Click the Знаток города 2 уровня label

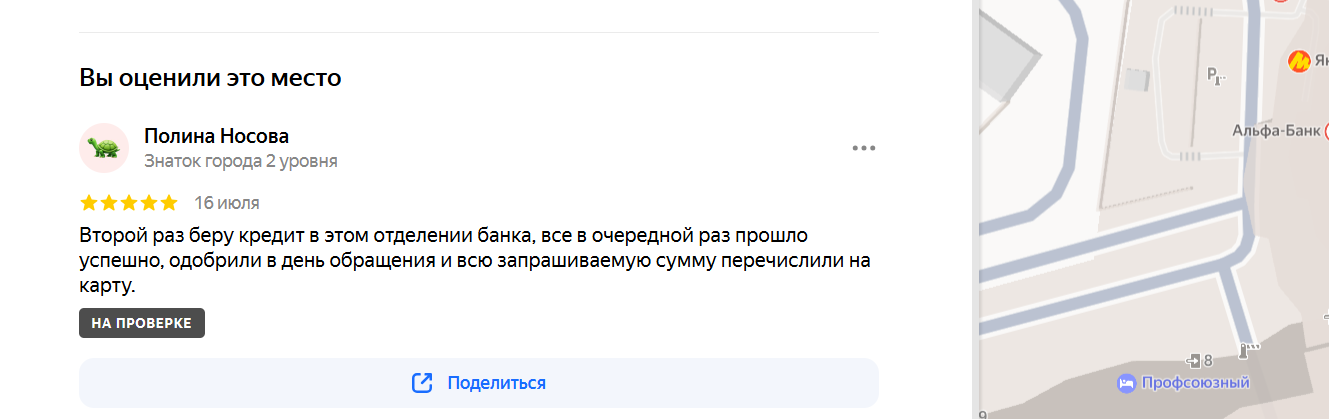pyautogui.click(x=241, y=161)
